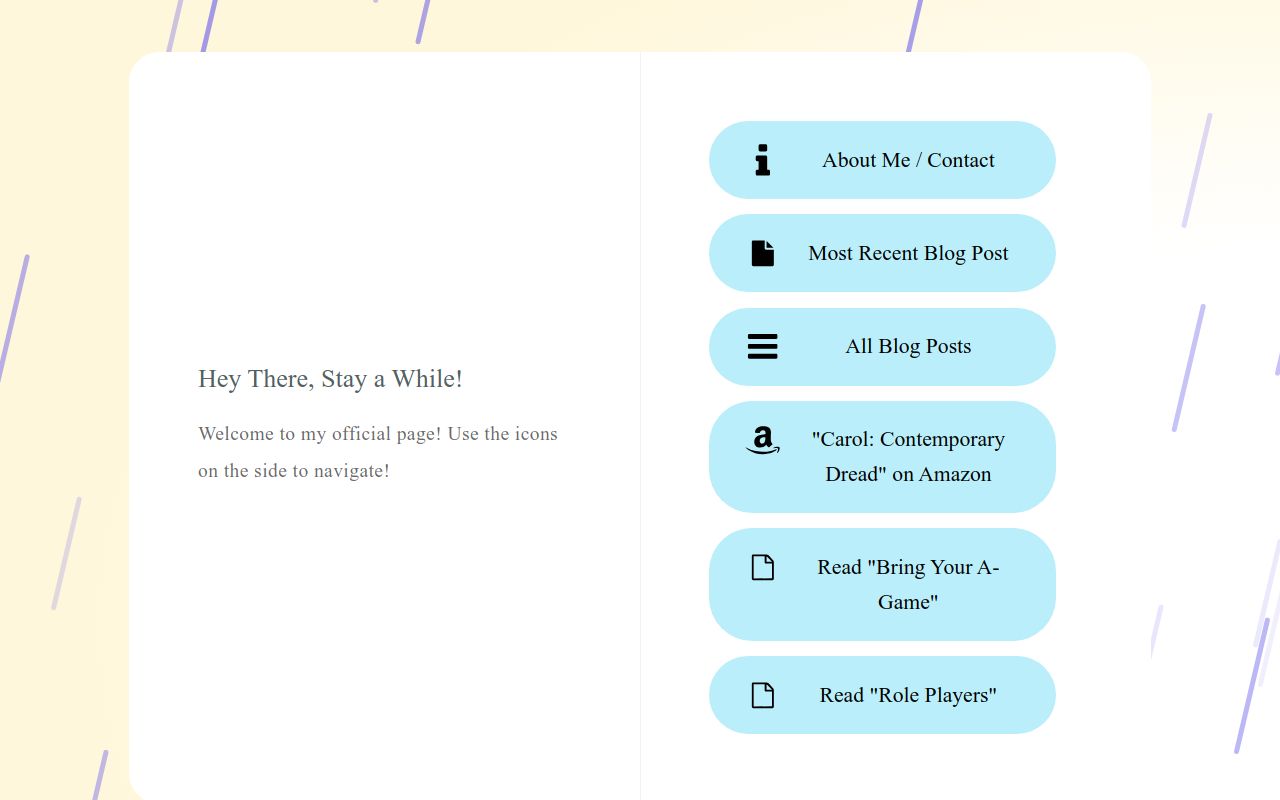Click the left white content panel
The height and width of the screenshot is (800, 1280).
[x=385, y=620]
